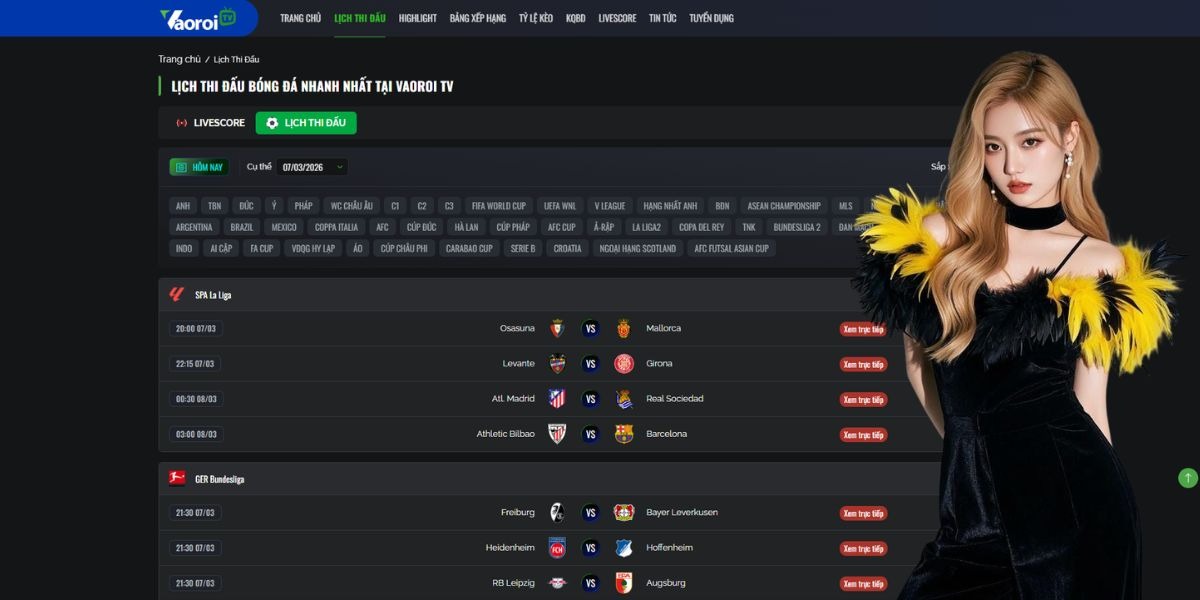Open the 07/03/2026 date dropdown
The image size is (1200, 600).
(312, 167)
